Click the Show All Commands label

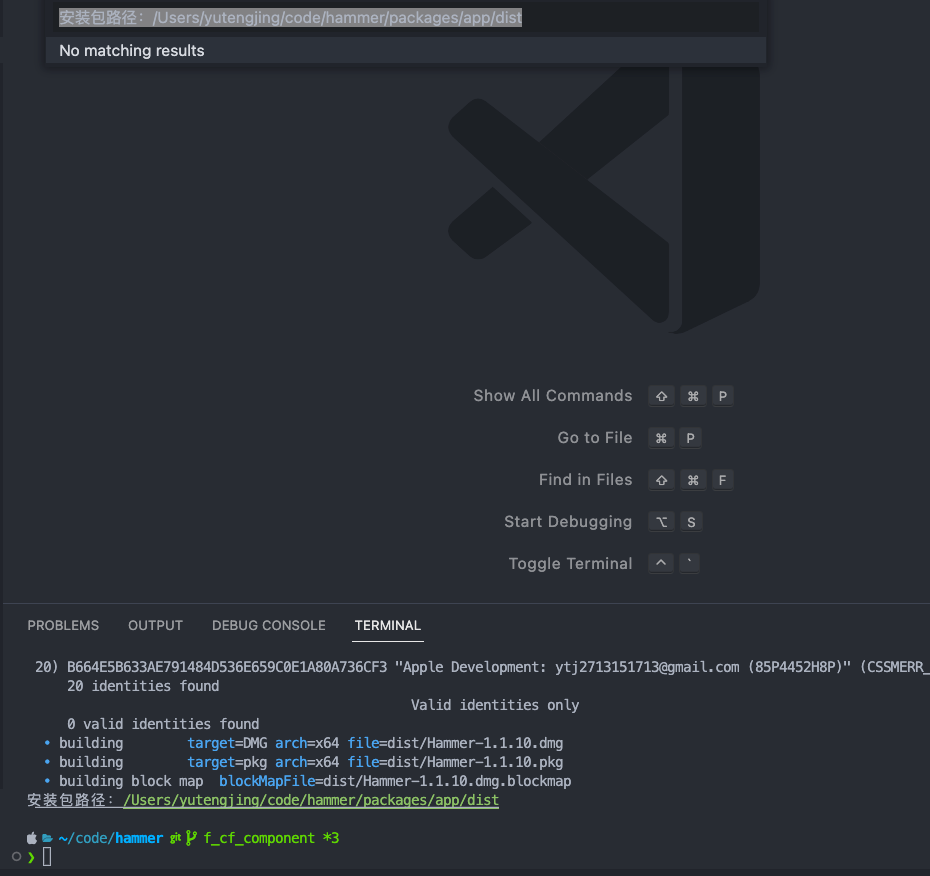pyautogui.click(x=553, y=396)
